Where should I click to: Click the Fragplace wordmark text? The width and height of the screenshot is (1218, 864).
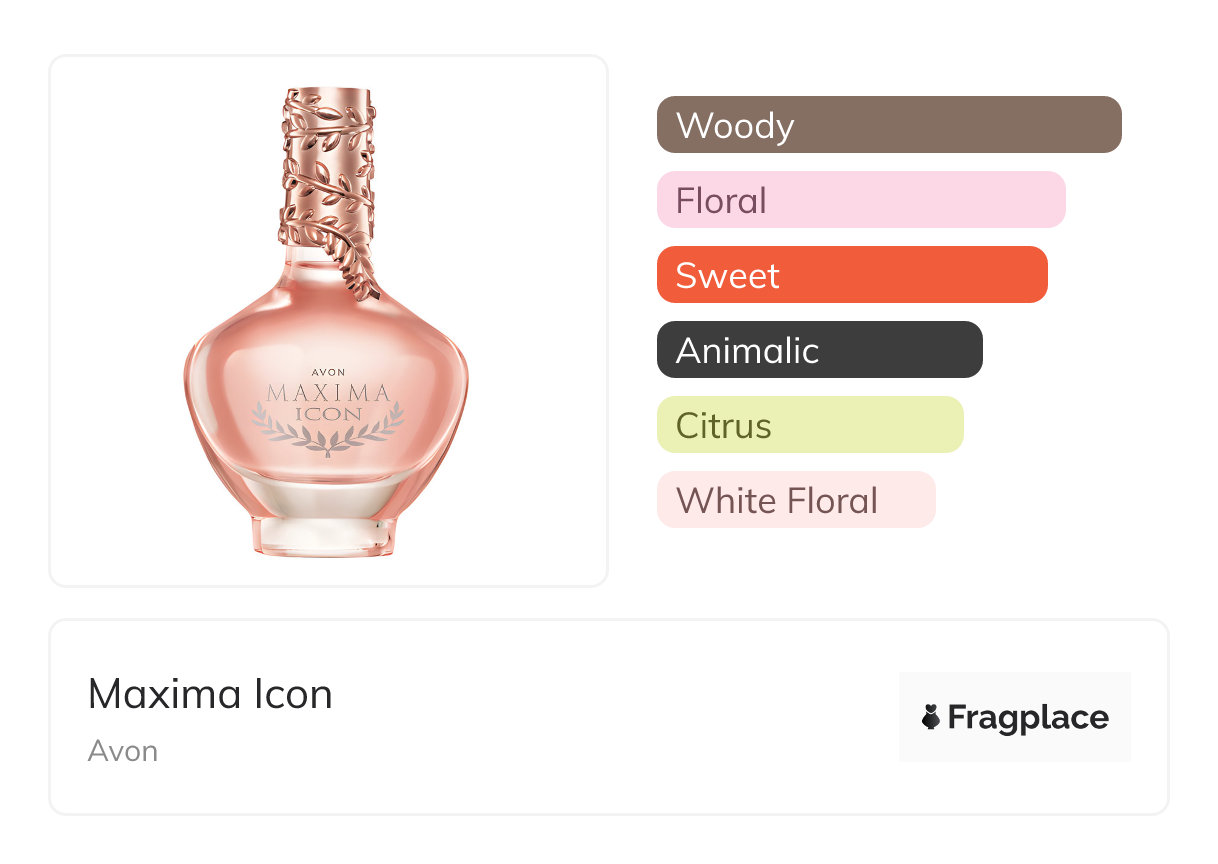pos(1028,717)
